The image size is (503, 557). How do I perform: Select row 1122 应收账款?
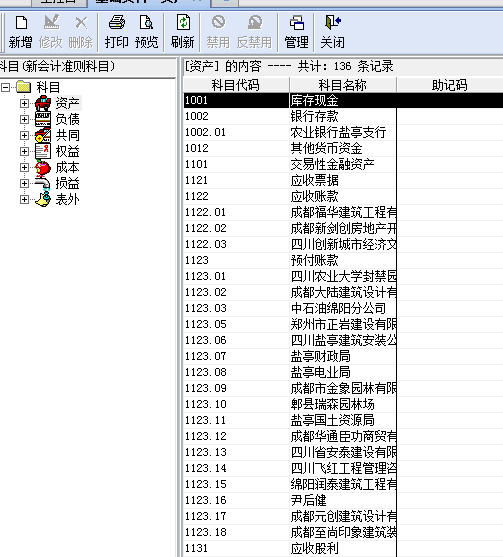pyautogui.click(x=343, y=196)
